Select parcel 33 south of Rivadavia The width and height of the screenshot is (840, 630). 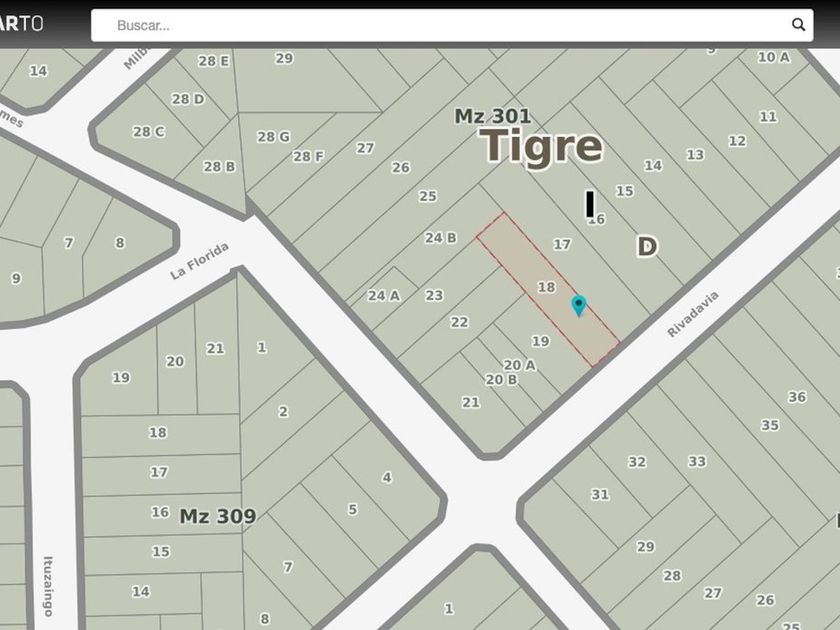coord(697,462)
